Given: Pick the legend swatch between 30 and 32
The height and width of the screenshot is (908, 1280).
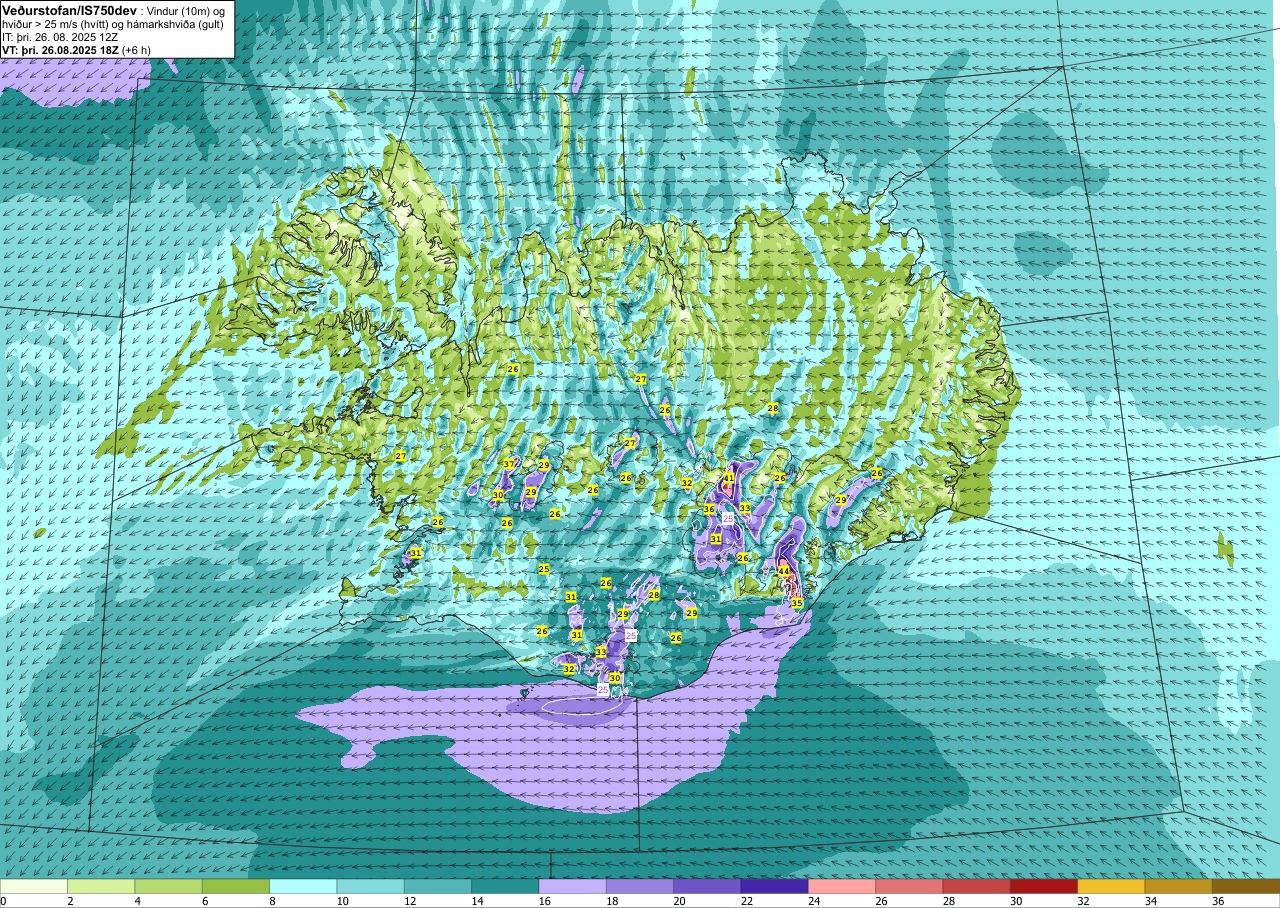Looking at the screenshot, I should [x=1043, y=886].
